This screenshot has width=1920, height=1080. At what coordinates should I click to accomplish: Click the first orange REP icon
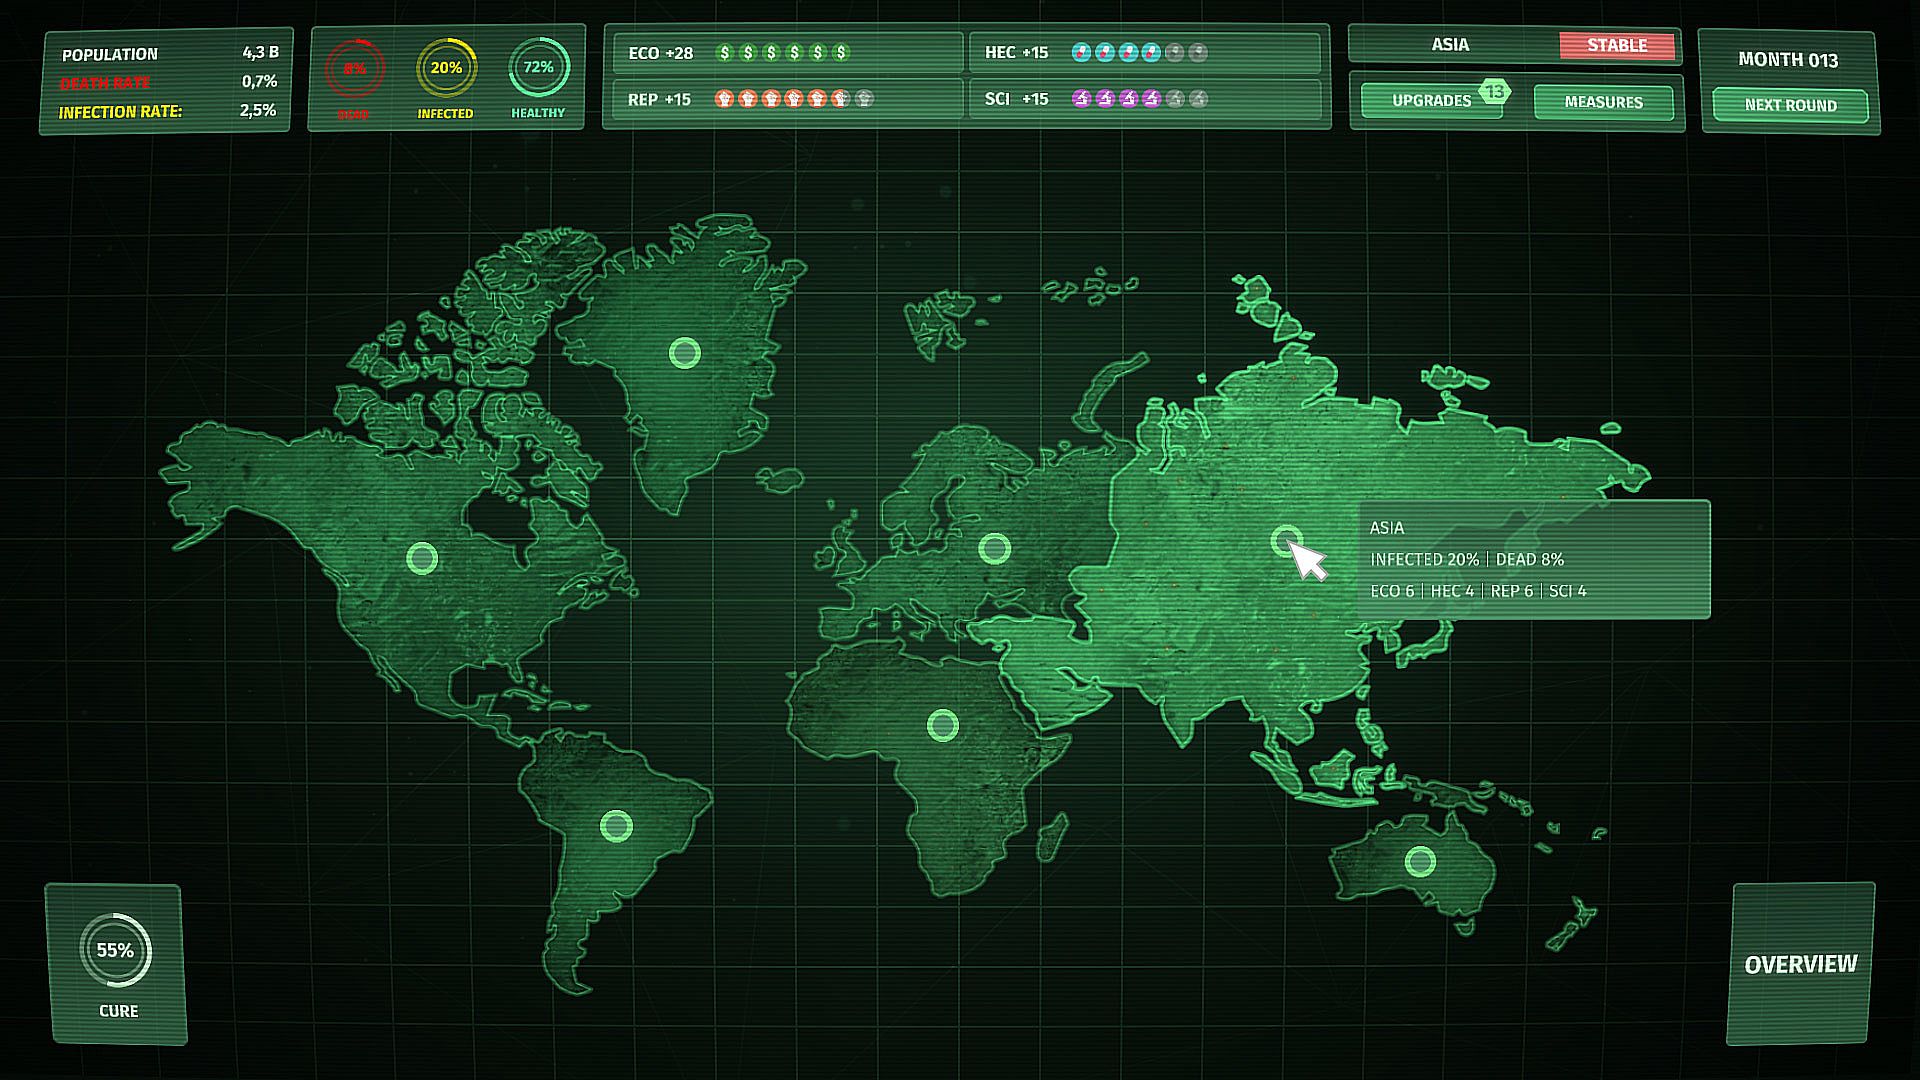point(724,99)
